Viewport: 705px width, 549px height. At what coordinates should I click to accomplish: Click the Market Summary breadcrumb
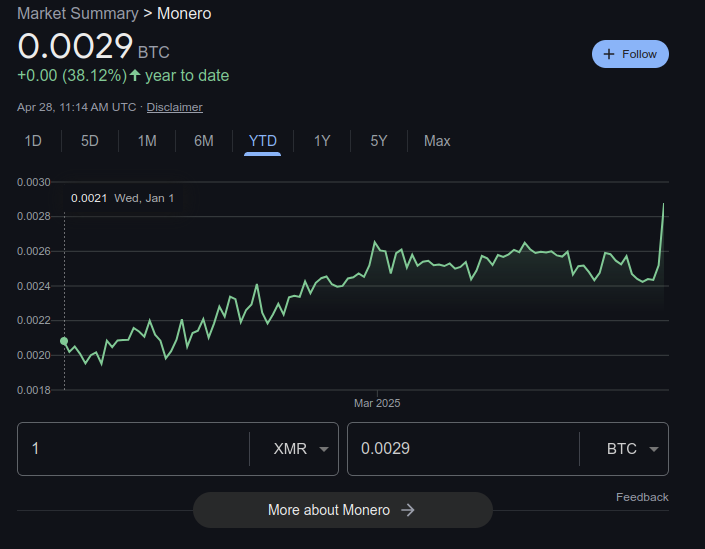78,13
